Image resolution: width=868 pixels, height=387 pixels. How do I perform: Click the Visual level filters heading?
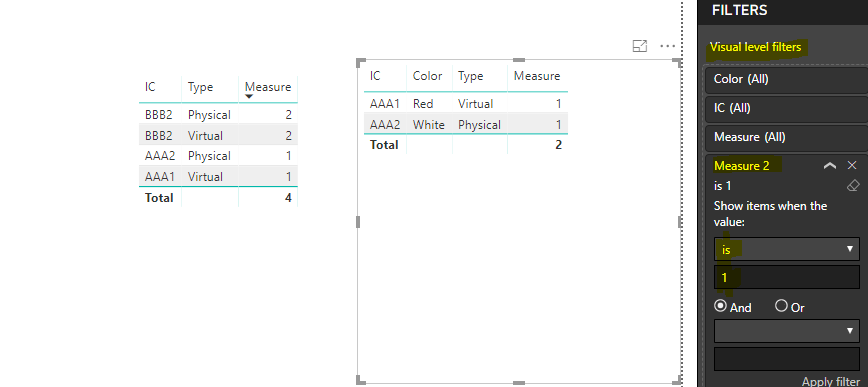[x=756, y=47]
